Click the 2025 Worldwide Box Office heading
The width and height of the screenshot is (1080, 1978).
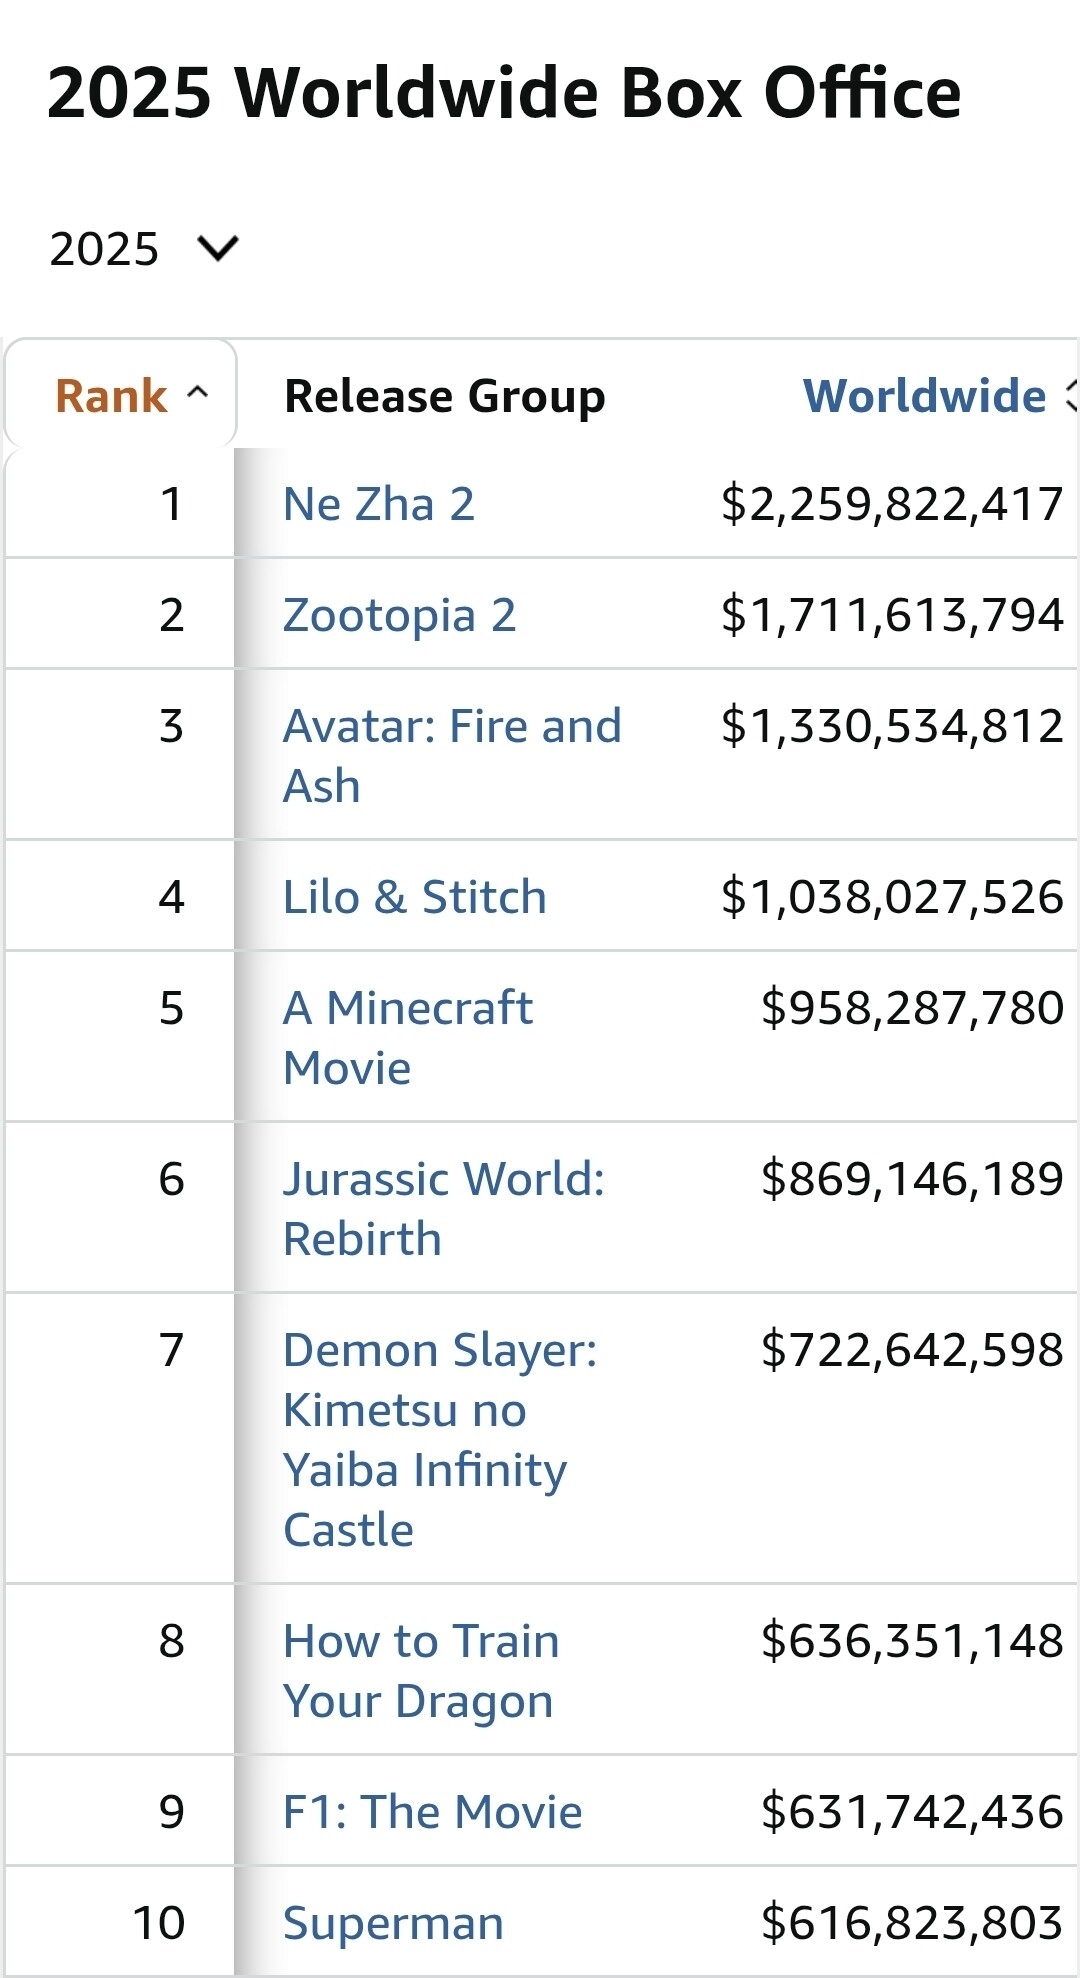(x=504, y=93)
